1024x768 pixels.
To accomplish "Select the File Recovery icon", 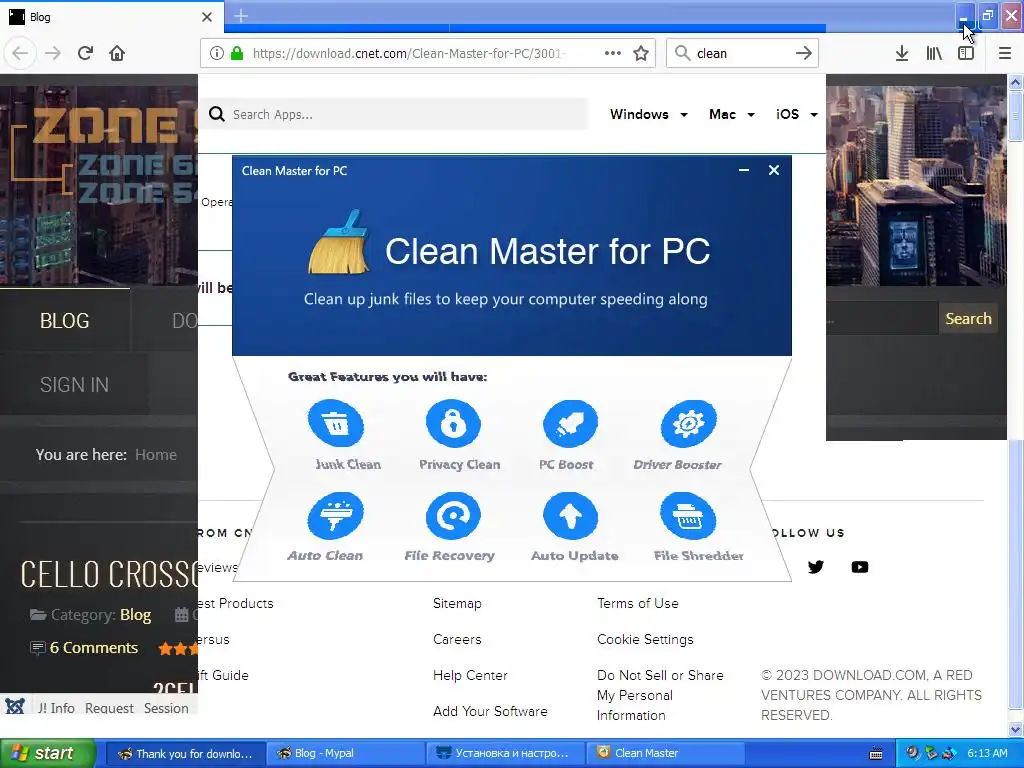I will (453, 516).
